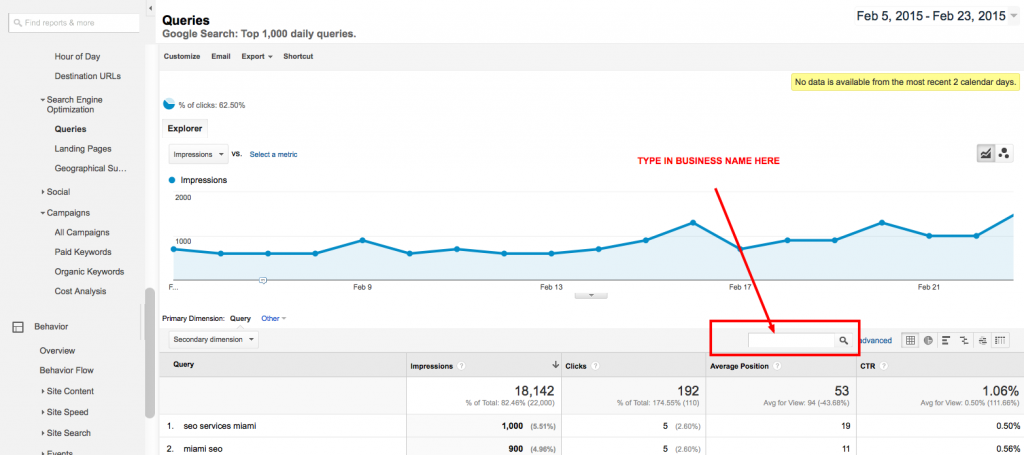Click help icon next to Average Position

point(778,366)
